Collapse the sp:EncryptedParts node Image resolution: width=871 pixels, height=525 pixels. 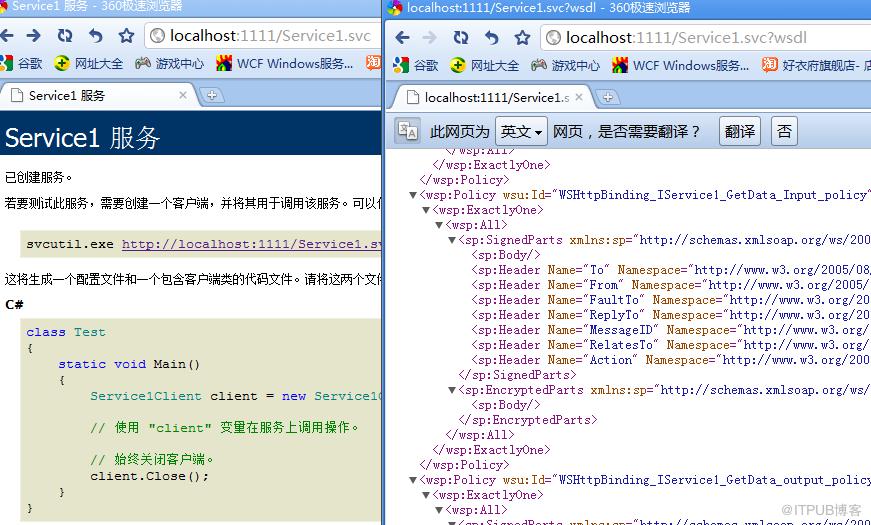pyautogui.click(x=452, y=390)
